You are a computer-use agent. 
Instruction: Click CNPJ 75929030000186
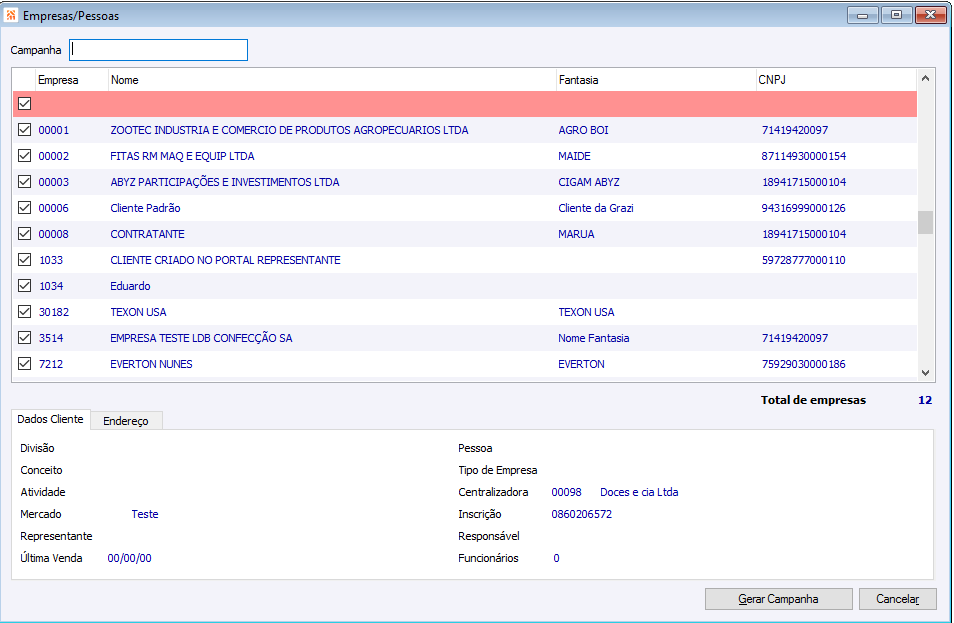[x=804, y=364]
